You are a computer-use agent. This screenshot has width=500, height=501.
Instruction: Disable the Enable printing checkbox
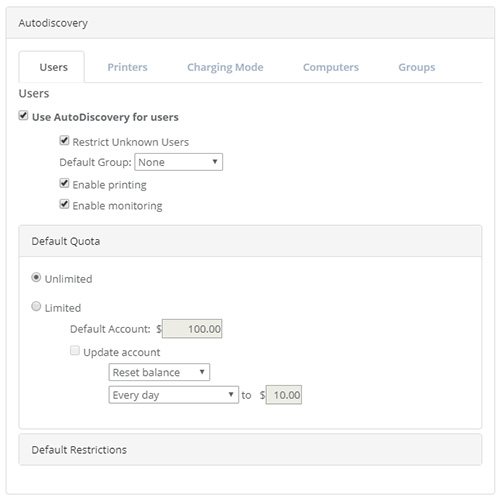coord(64,183)
